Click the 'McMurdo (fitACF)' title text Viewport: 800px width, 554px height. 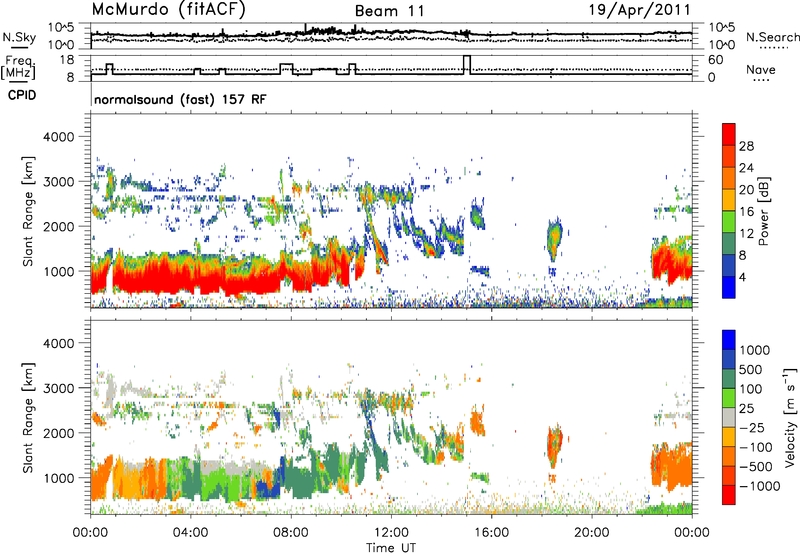coord(168,10)
